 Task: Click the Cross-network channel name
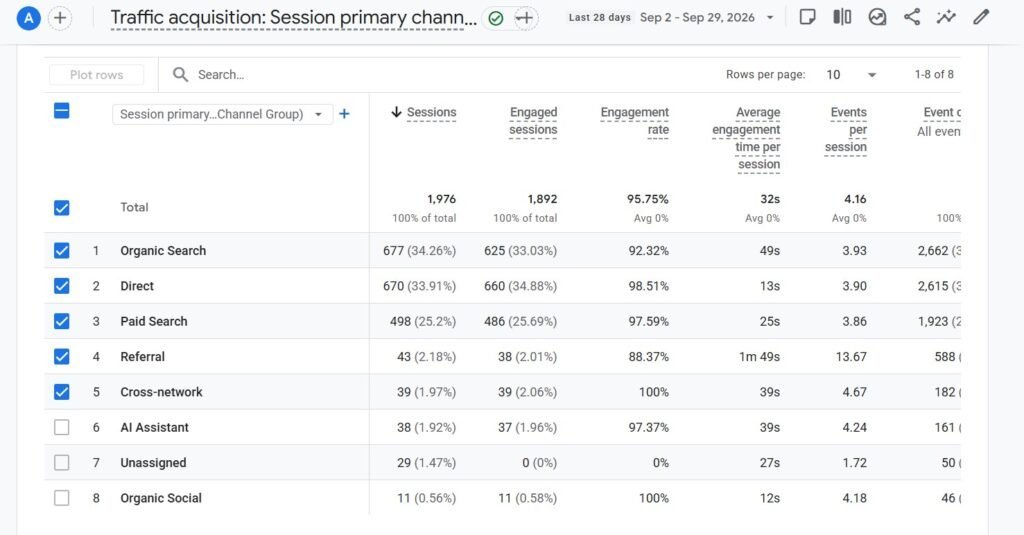[x=161, y=392]
